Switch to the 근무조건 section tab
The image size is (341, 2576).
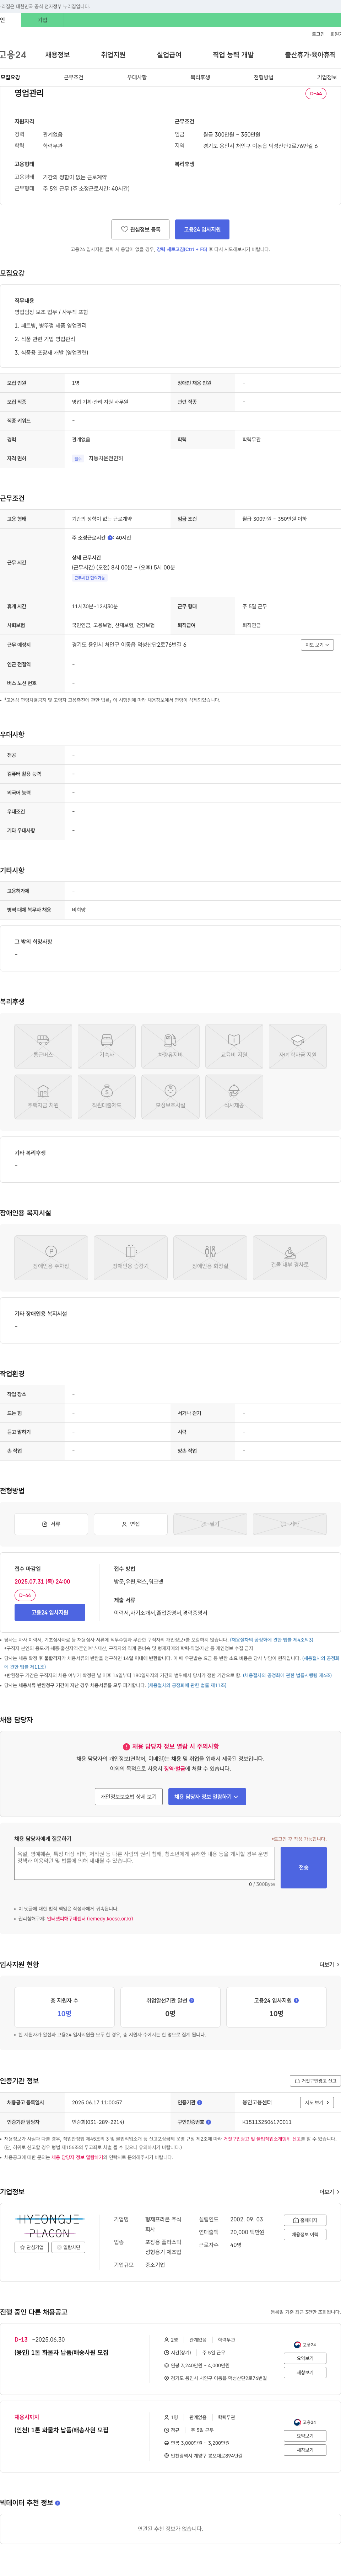[73, 77]
